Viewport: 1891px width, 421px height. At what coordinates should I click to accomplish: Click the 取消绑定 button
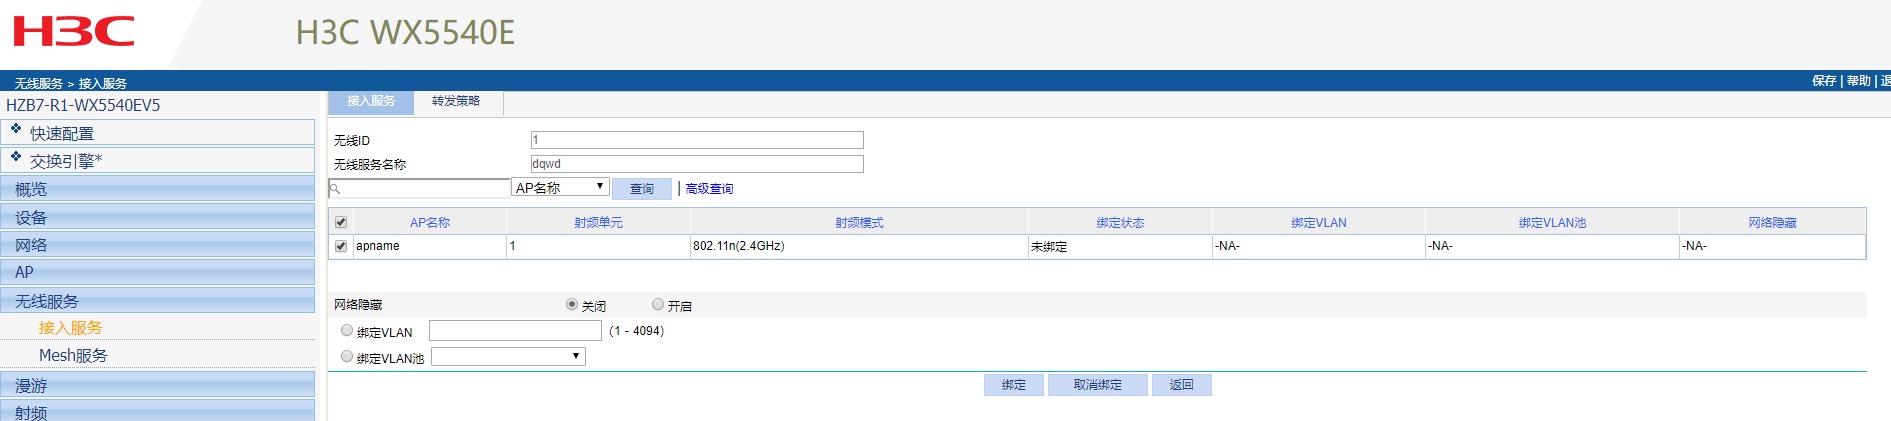1098,385
